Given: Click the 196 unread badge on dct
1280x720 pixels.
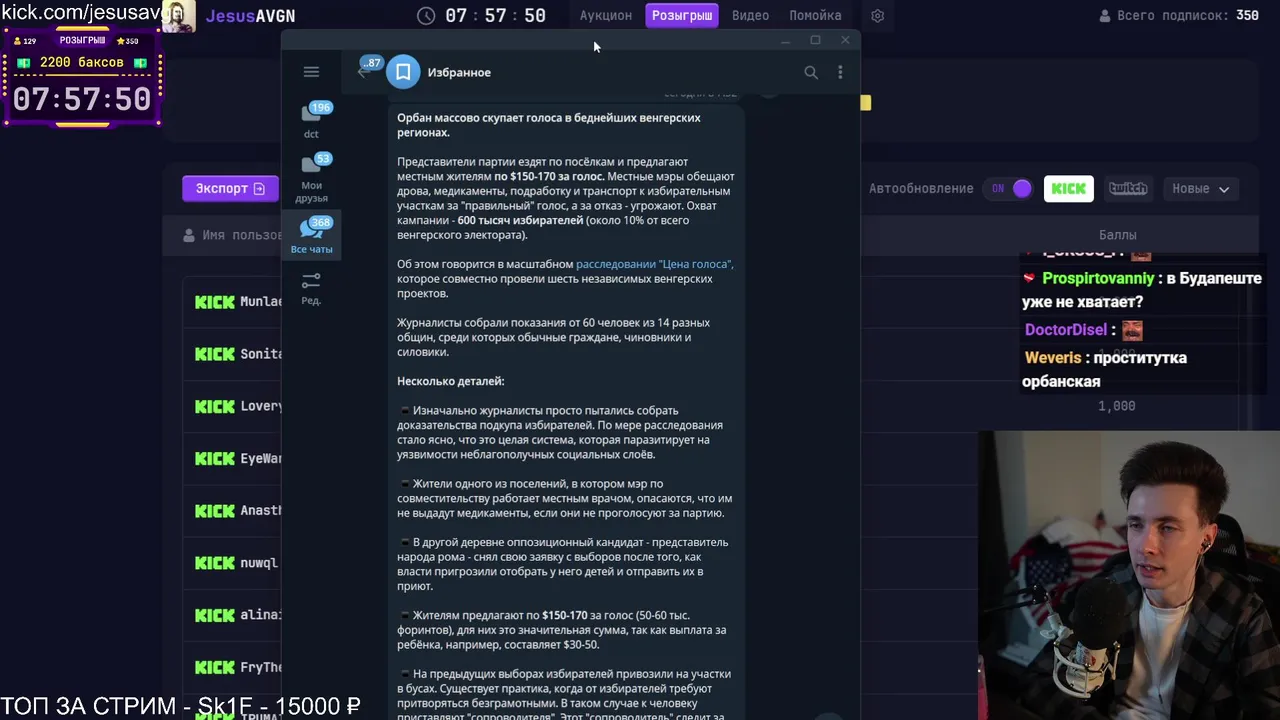Looking at the screenshot, I should (x=320, y=107).
